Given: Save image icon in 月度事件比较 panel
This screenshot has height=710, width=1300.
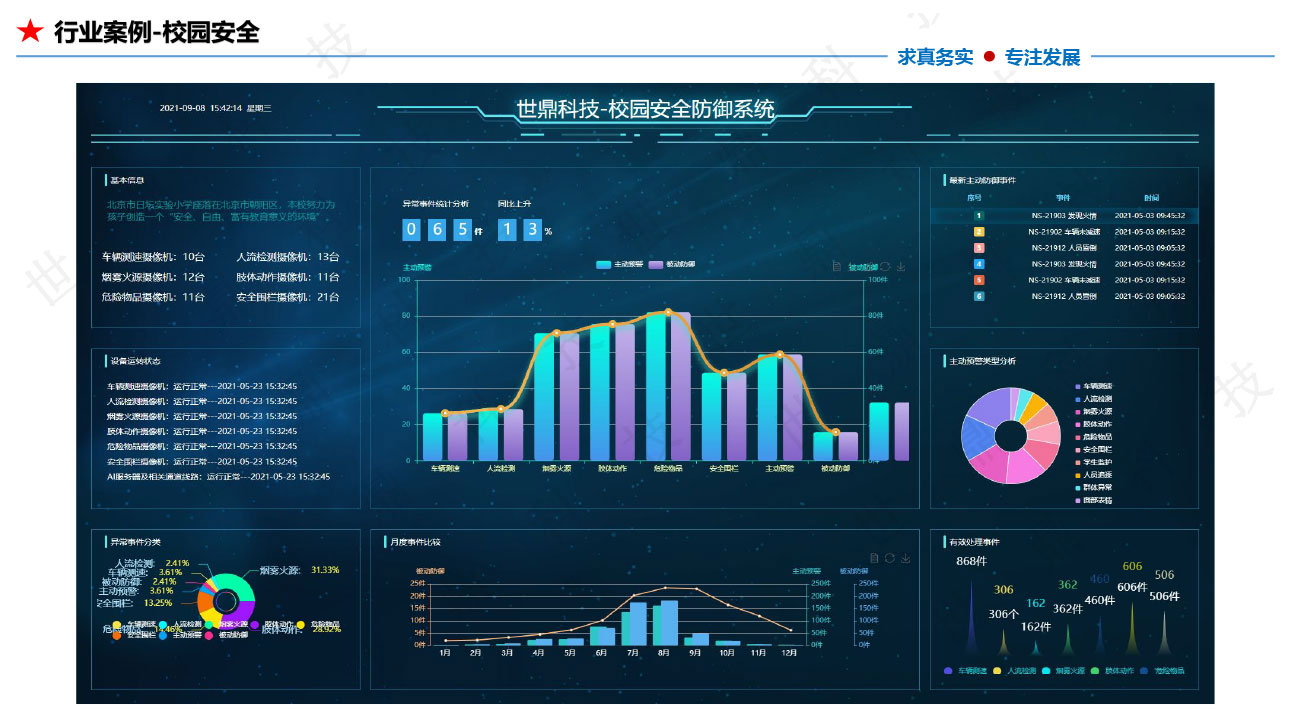Looking at the screenshot, I should click(x=904, y=558).
